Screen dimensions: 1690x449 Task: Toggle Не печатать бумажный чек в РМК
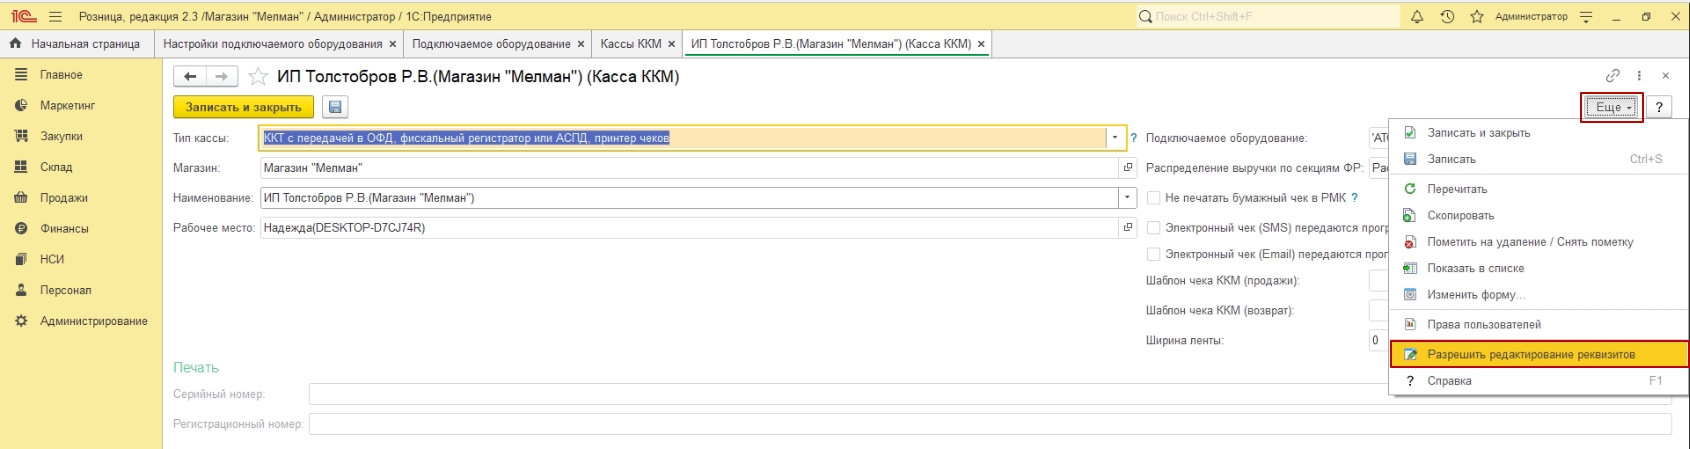tap(1153, 198)
